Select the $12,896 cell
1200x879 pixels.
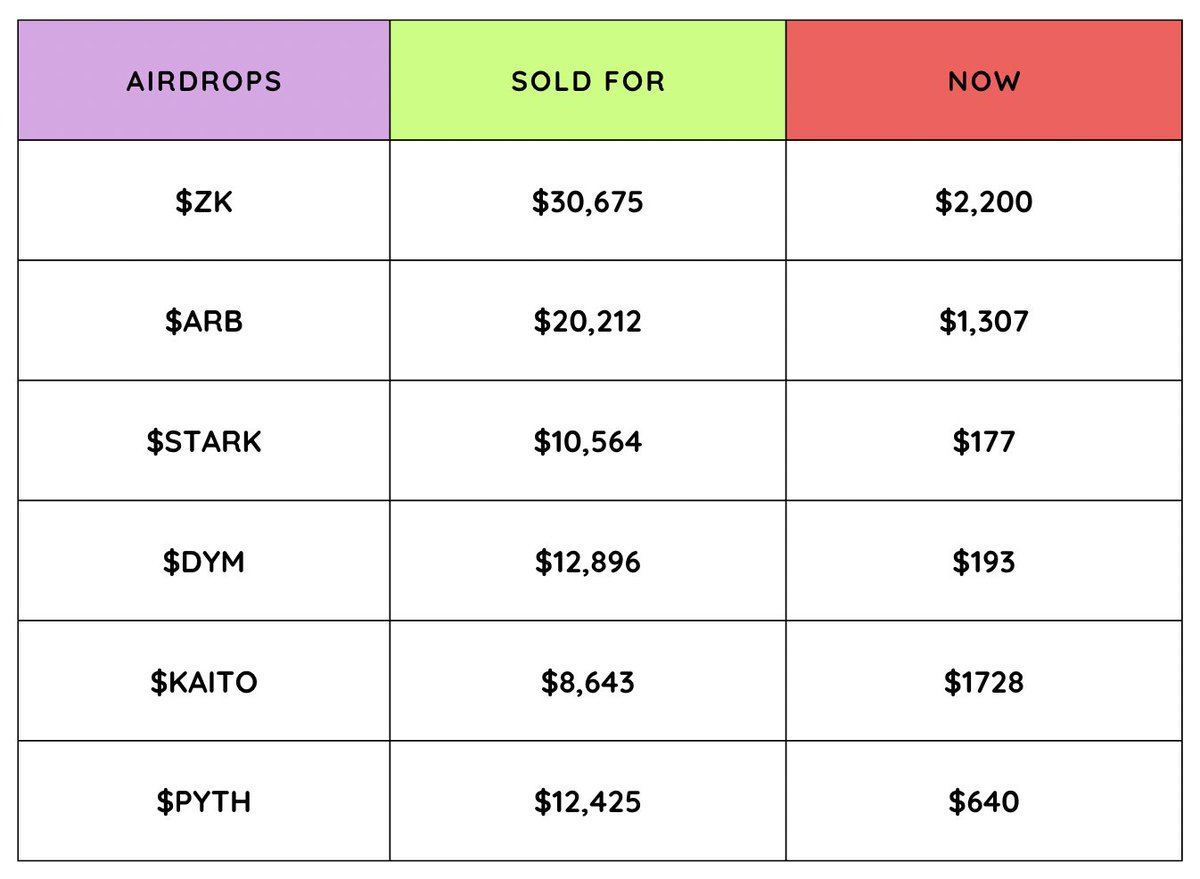point(588,562)
